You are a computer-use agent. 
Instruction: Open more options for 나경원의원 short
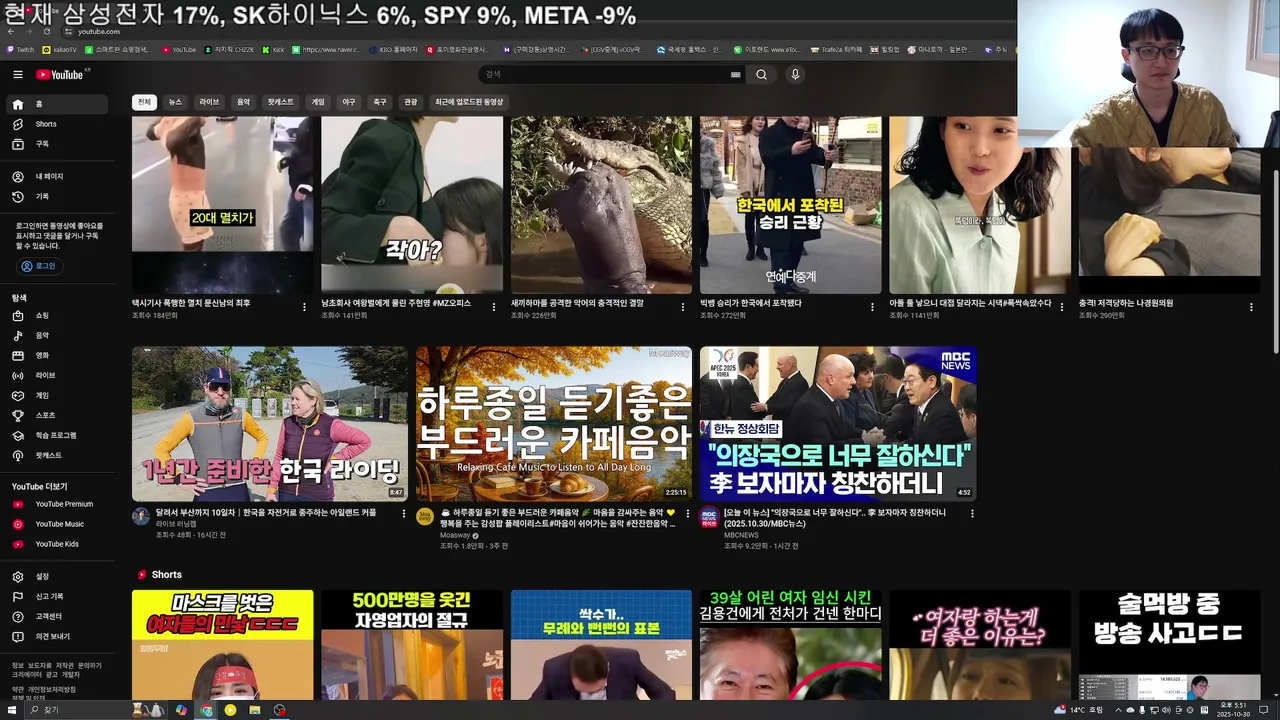[1252, 307]
